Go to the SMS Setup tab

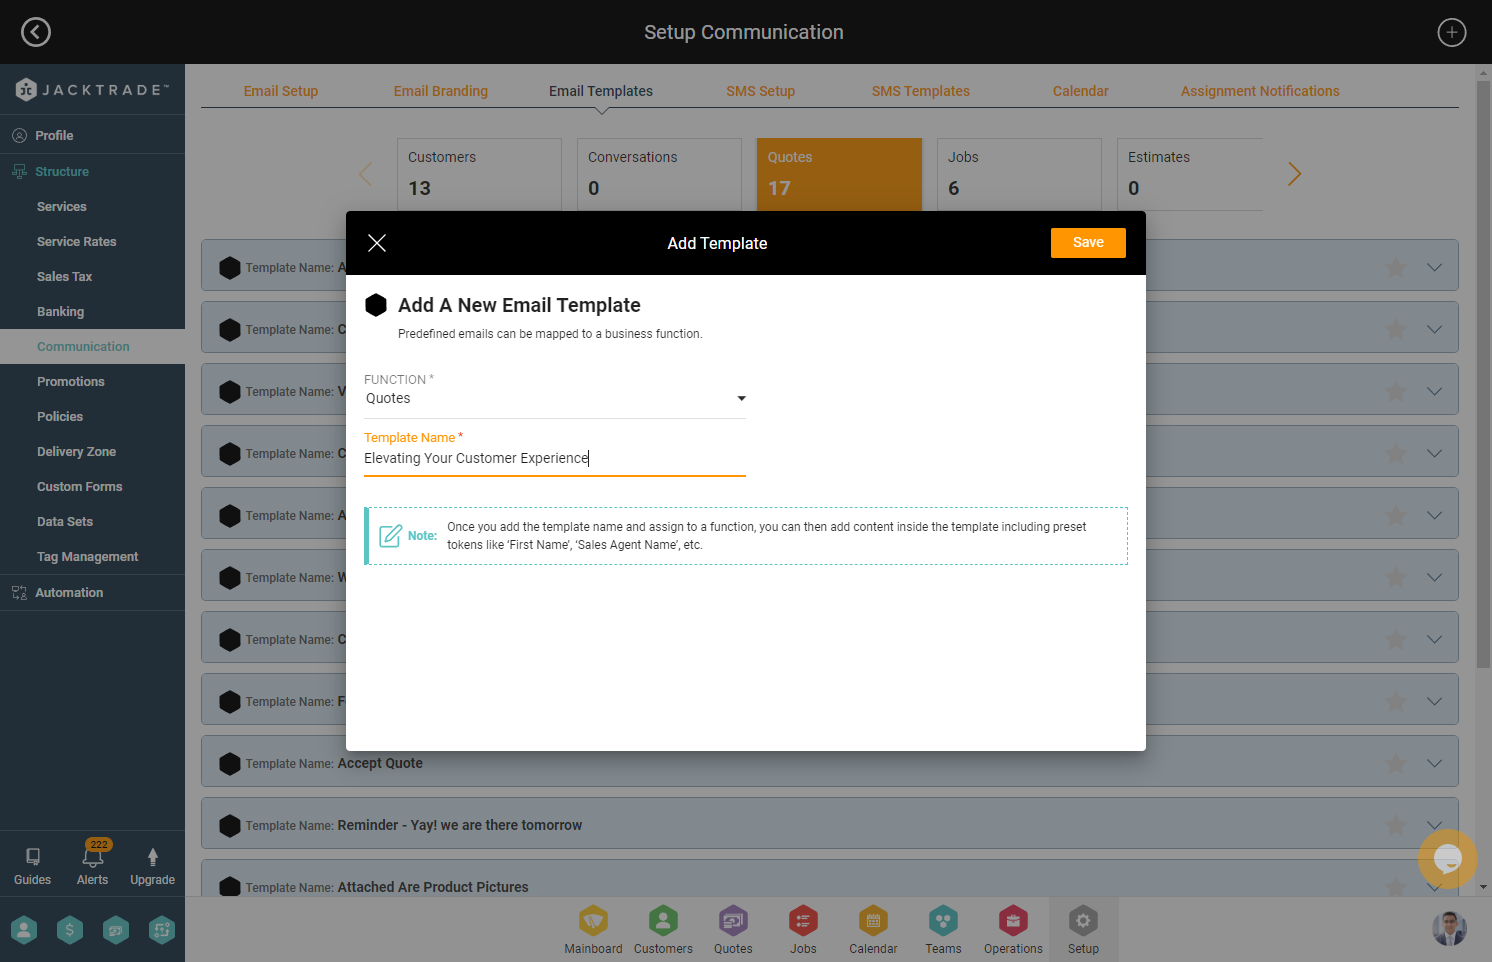(x=761, y=91)
